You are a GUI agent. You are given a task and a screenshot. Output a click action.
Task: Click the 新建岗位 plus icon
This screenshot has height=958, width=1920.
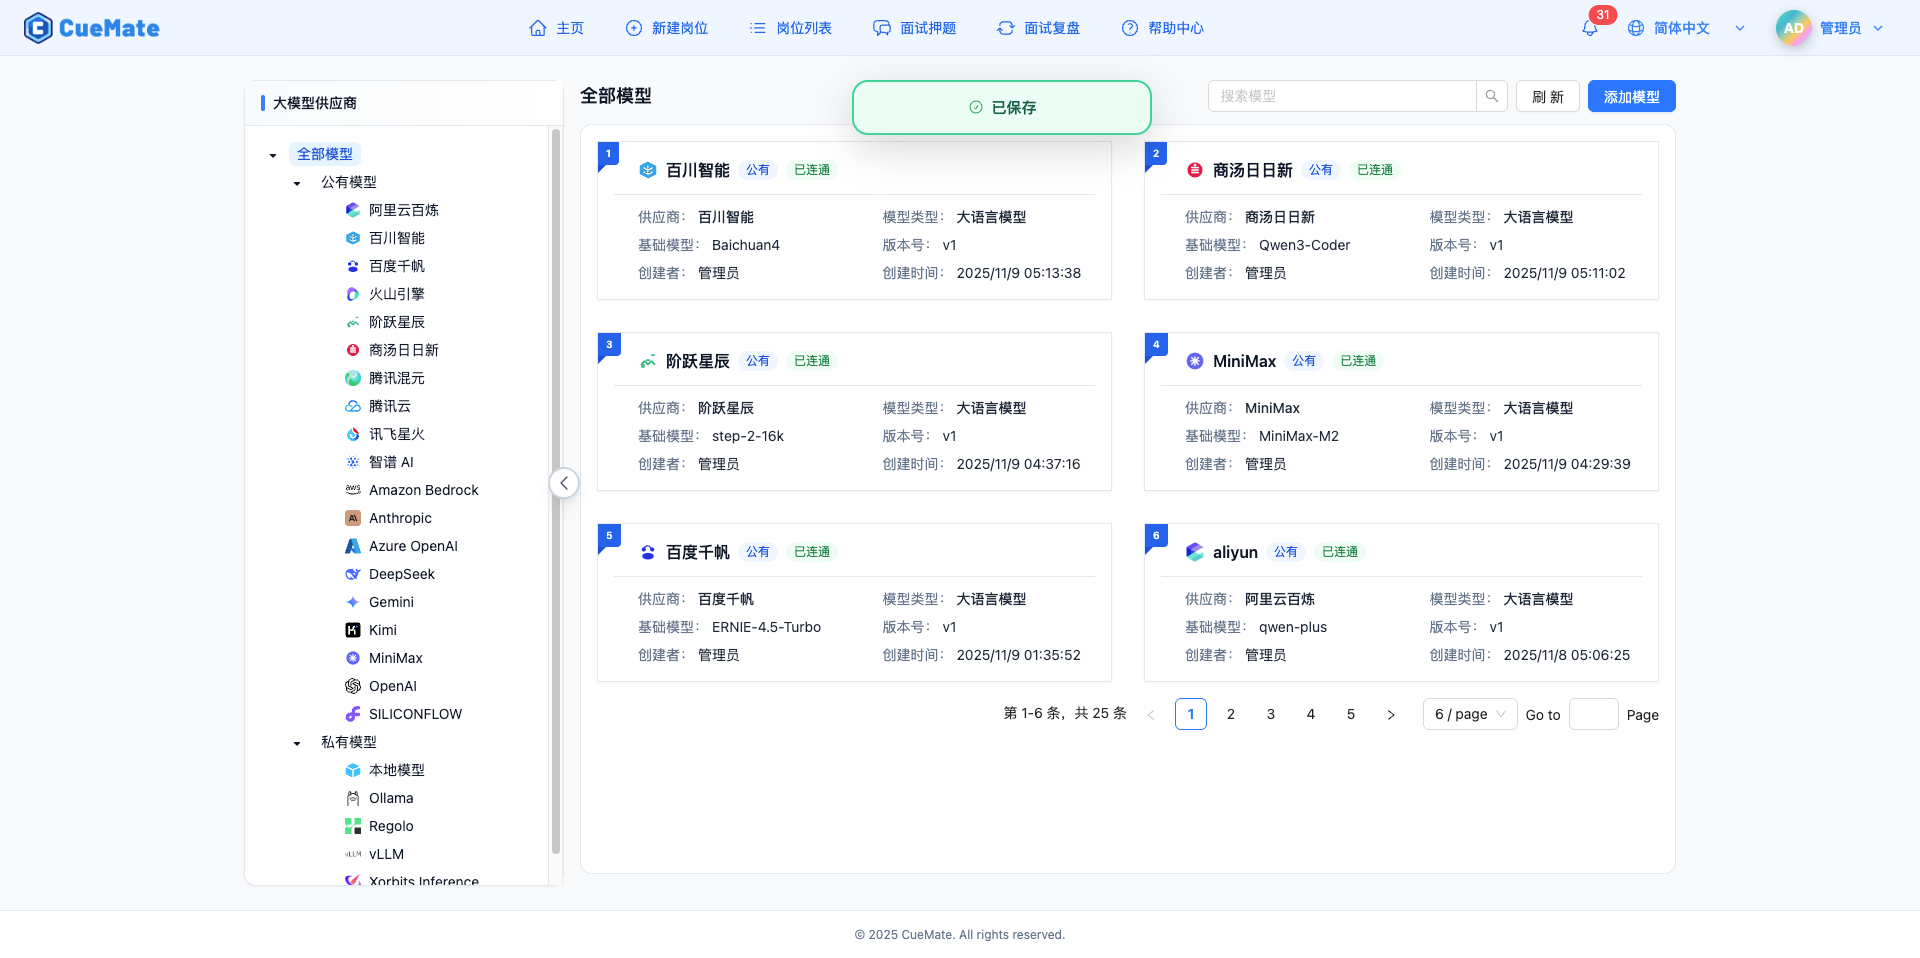[x=633, y=28]
